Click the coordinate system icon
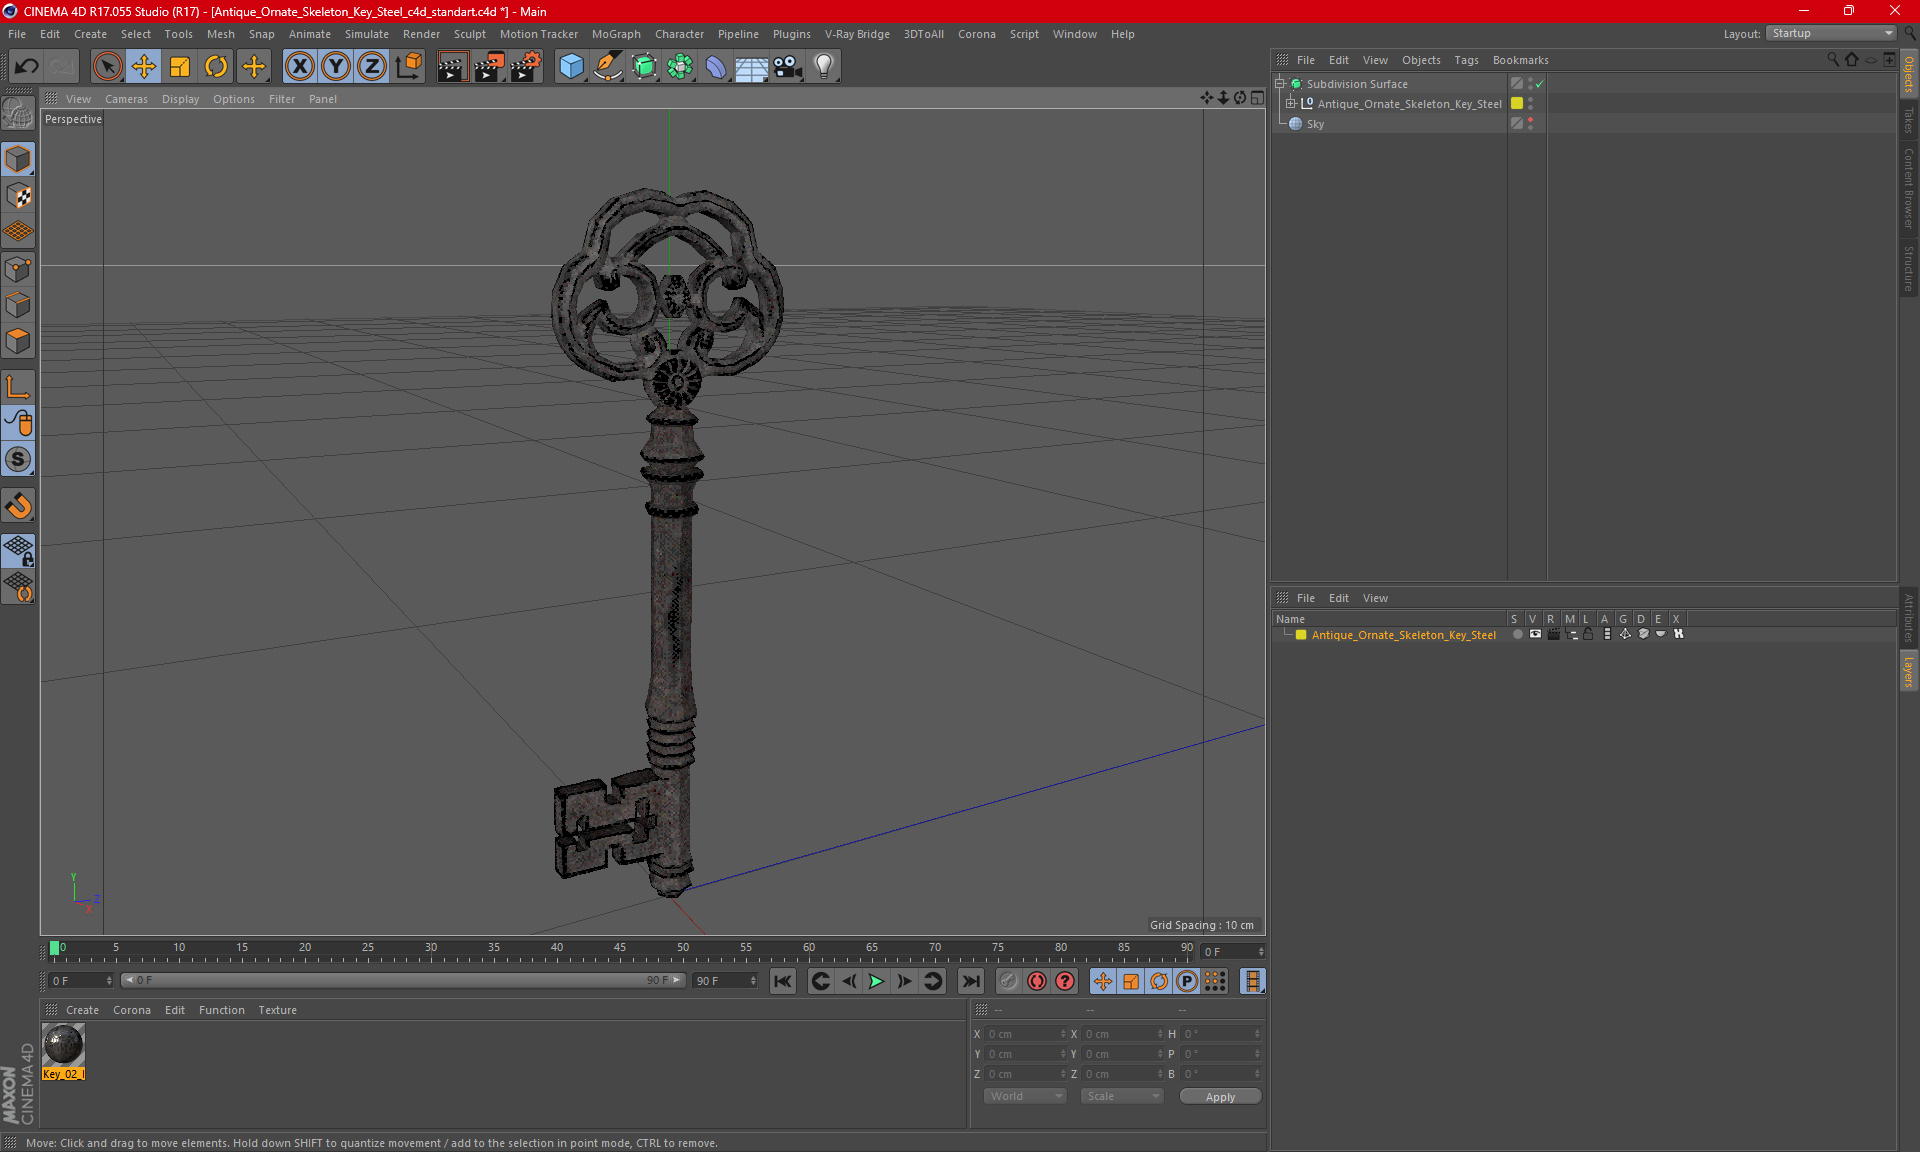1920x1152 pixels. (x=408, y=66)
